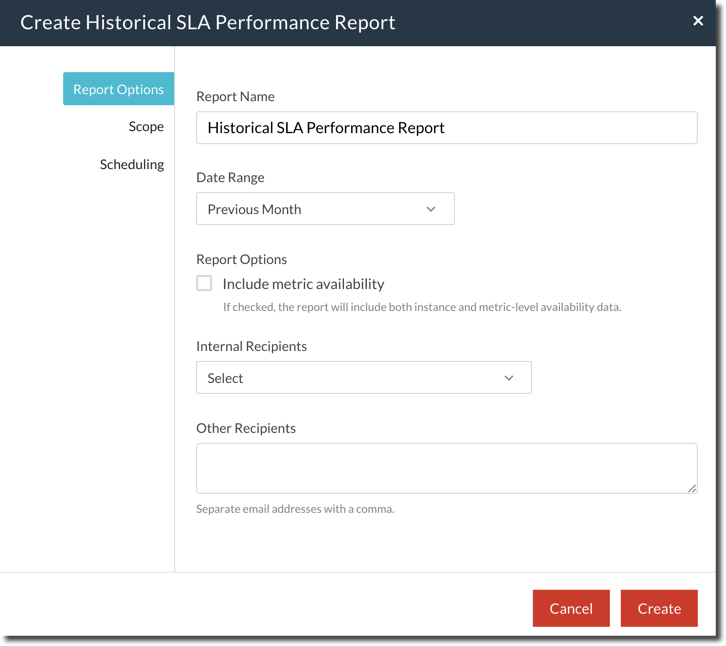Close the dialog with the X icon

698,21
